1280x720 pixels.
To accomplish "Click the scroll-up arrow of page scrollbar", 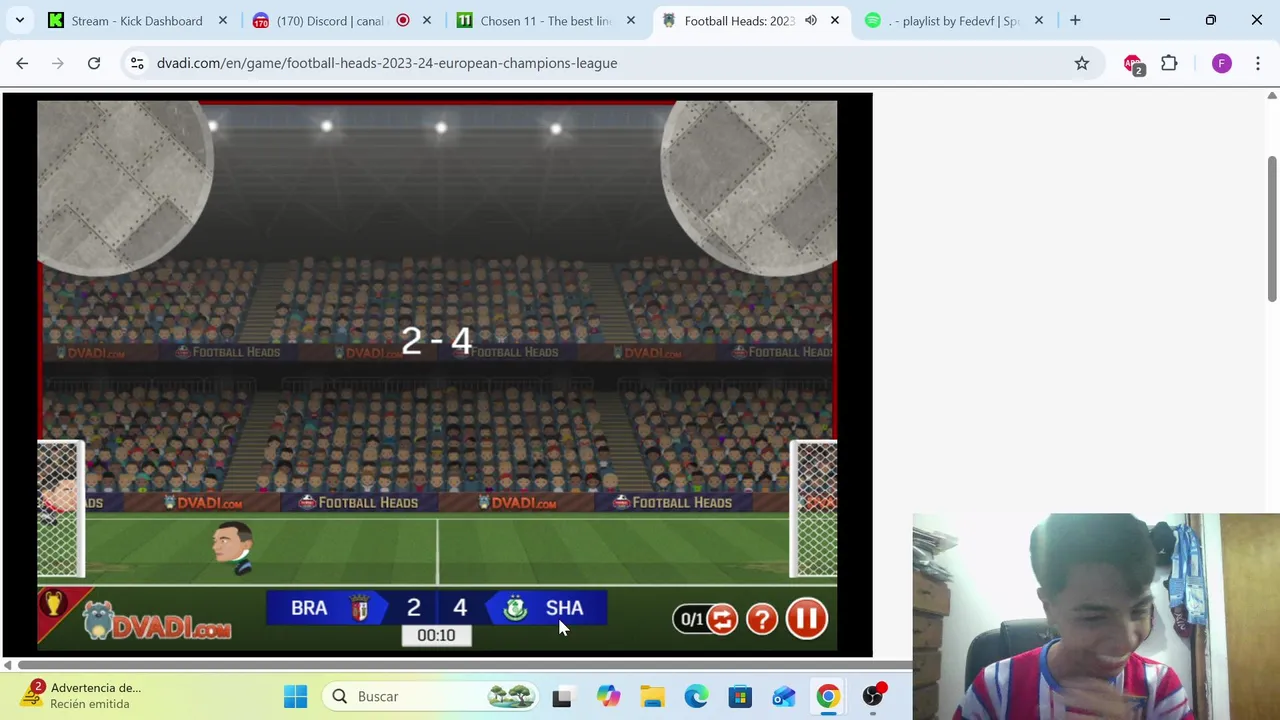I will pos(1272,96).
